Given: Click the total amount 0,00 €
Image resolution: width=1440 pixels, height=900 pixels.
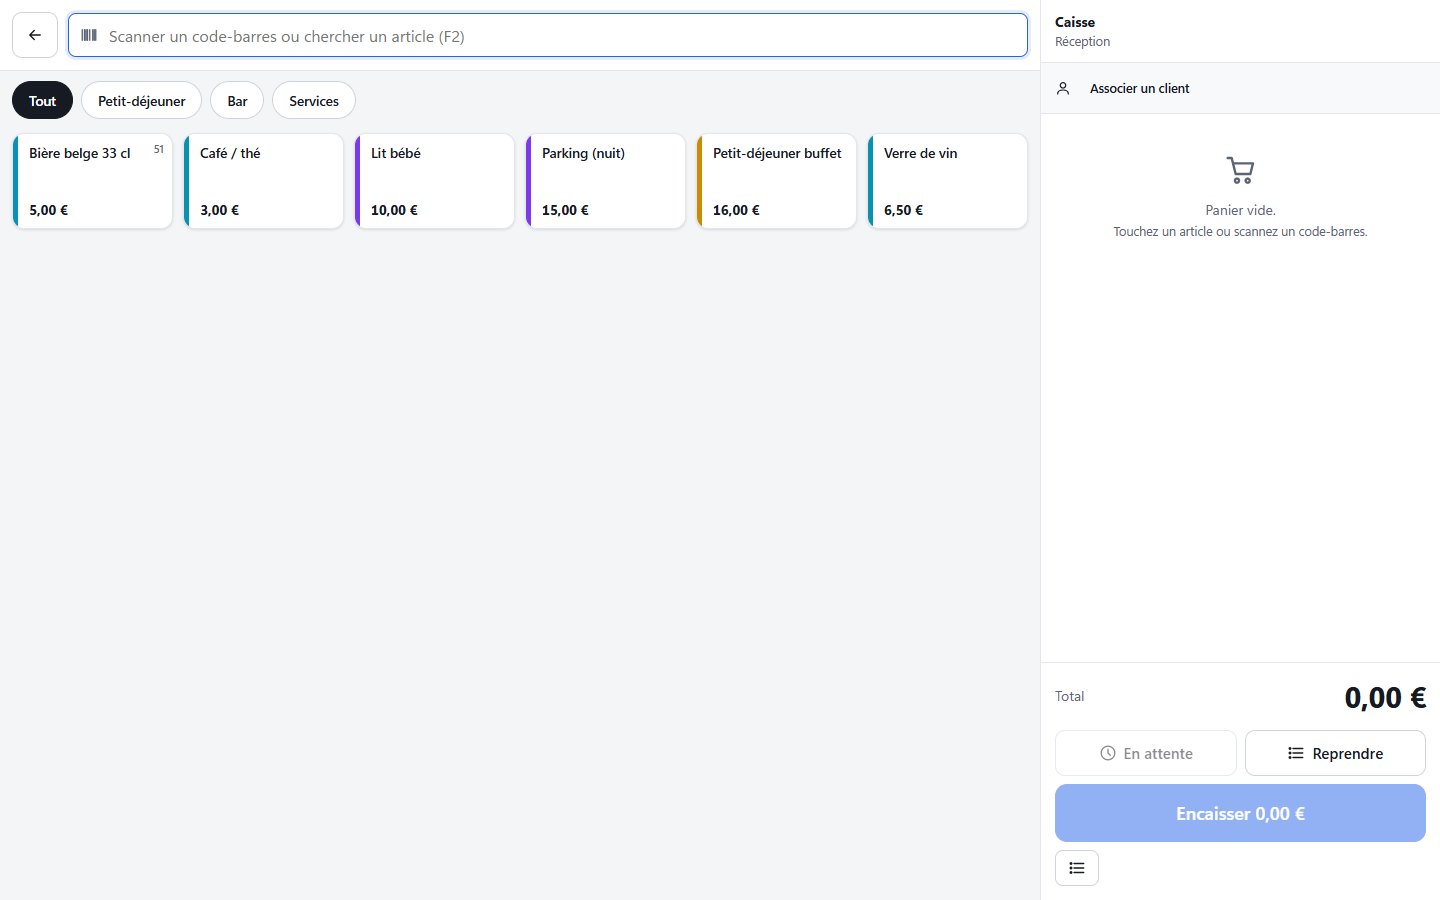Looking at the screenshot, I should click(x=1385, y=697).
